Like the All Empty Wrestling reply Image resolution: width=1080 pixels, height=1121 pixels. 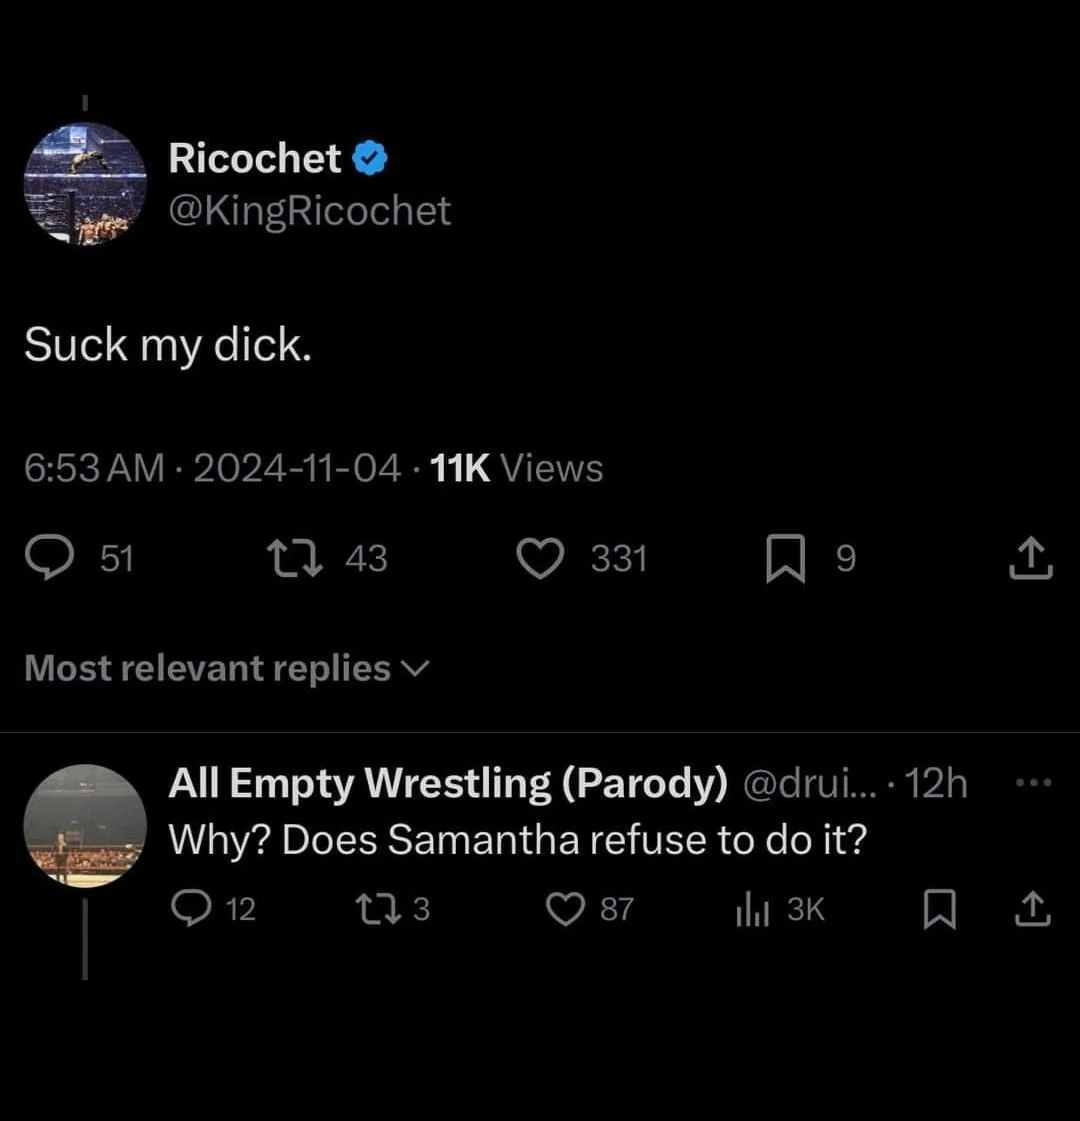565,909
